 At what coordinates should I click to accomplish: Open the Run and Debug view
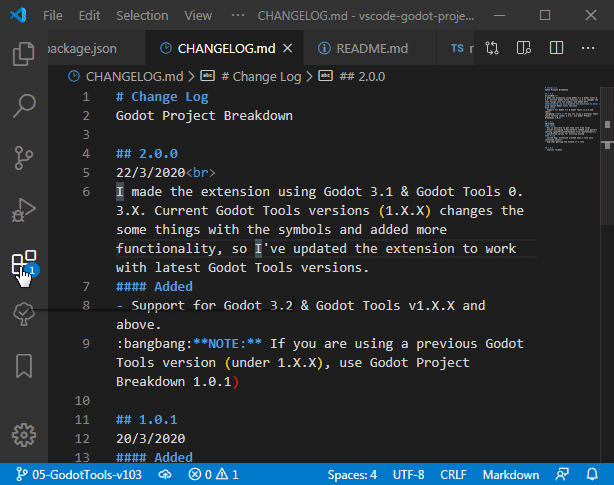tap(24, 209)
